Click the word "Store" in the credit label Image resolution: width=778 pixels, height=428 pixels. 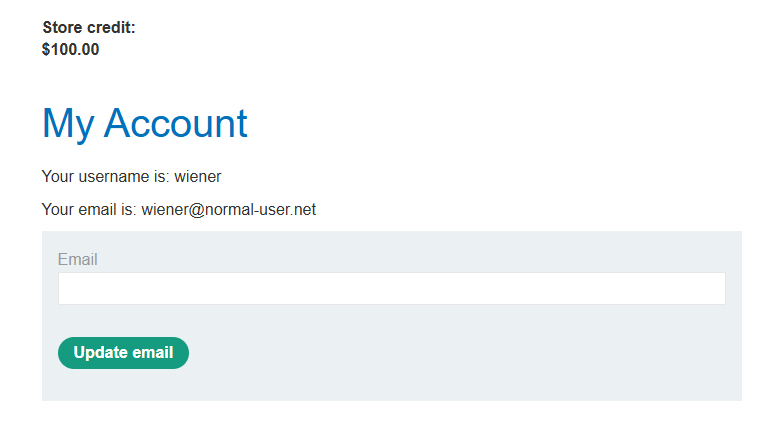click(62, 28)
